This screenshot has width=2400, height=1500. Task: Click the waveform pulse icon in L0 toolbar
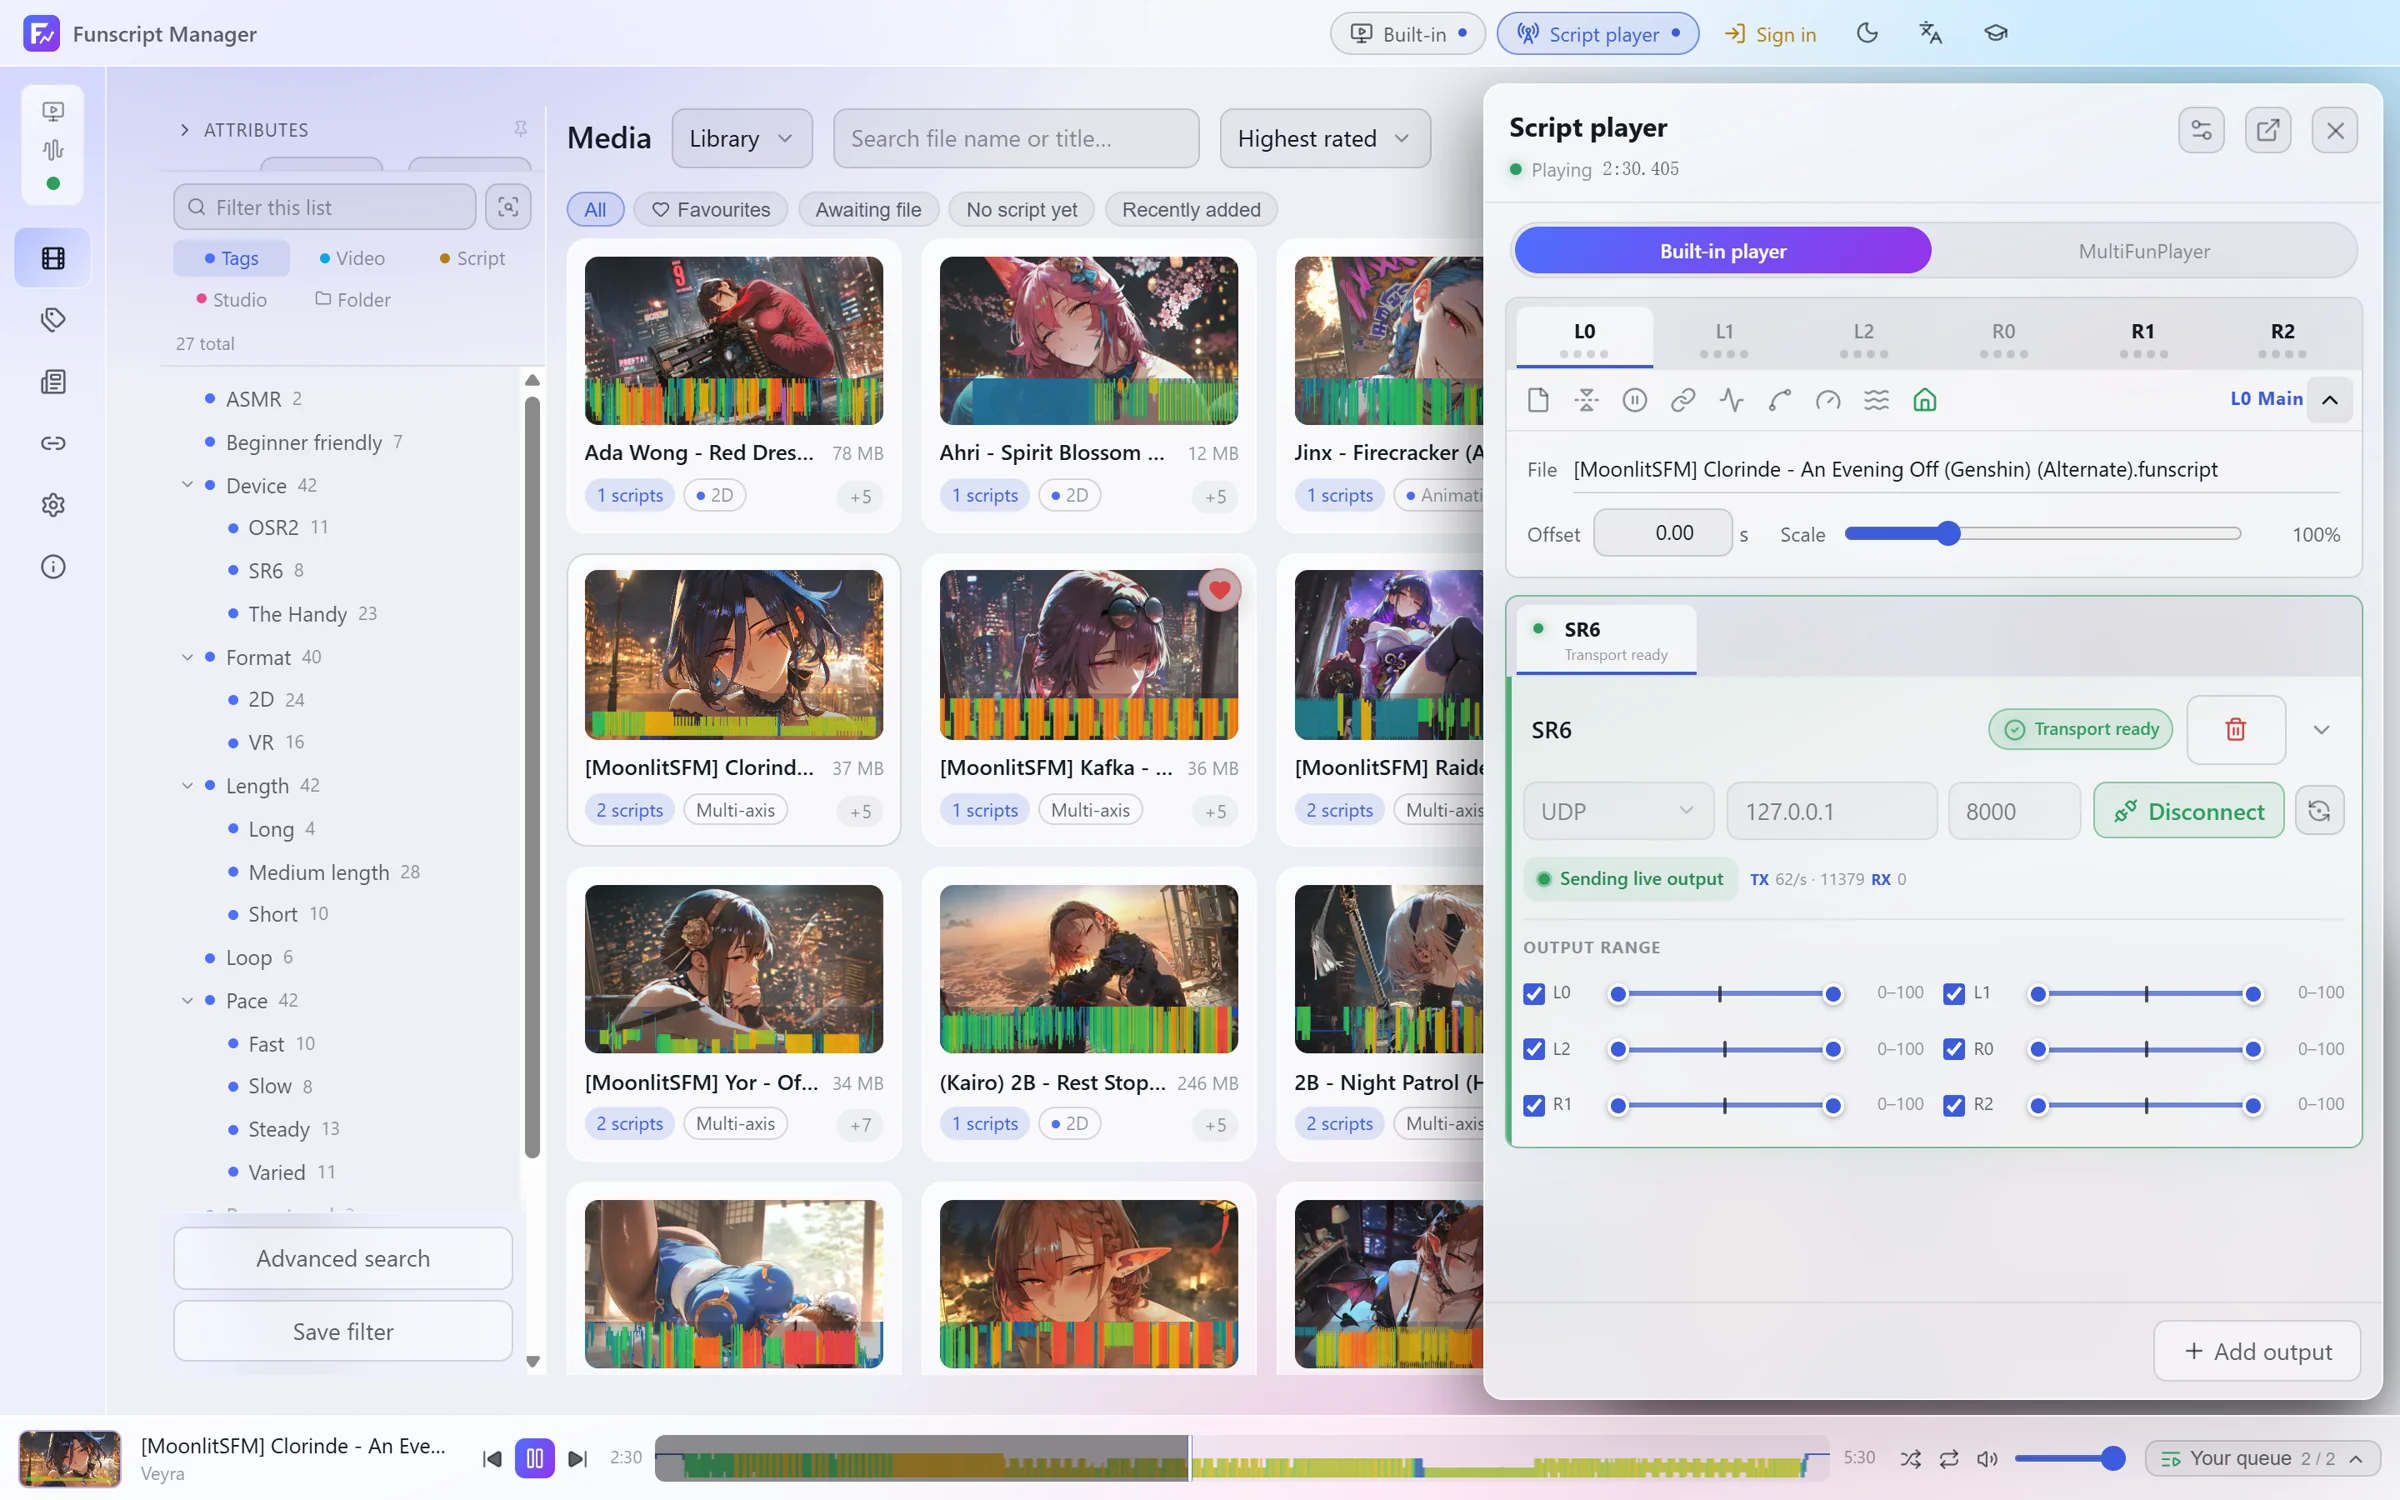pyautogui.click(x=1732, y=400)
